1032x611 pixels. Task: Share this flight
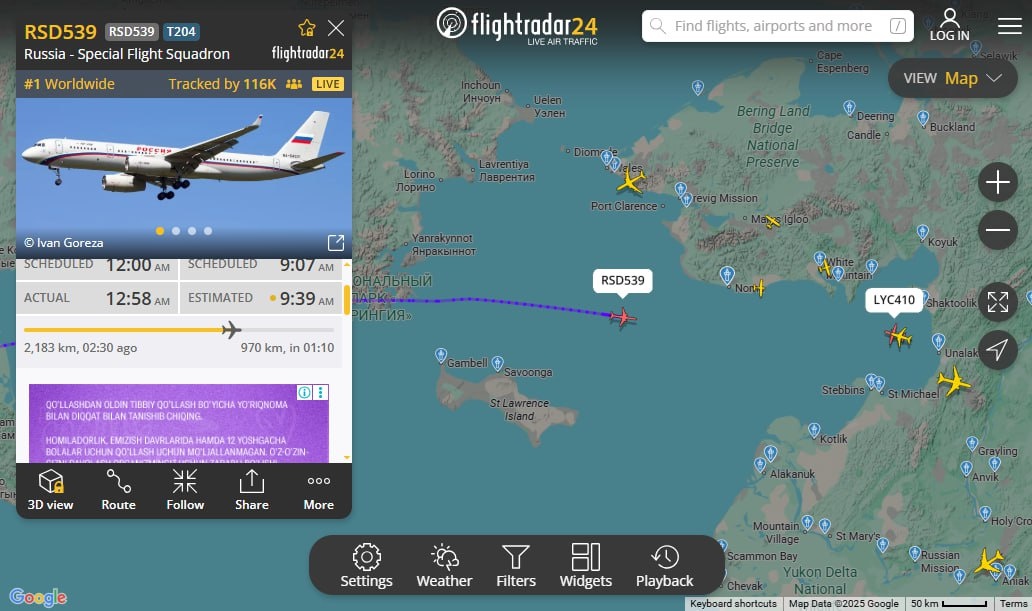click(x=251, y=490)
